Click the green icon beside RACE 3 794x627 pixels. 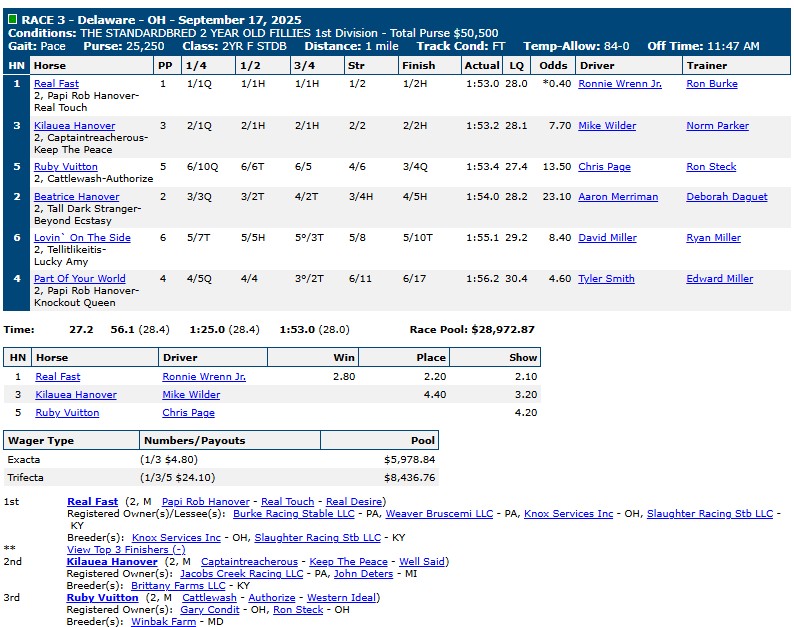point(12,19)
